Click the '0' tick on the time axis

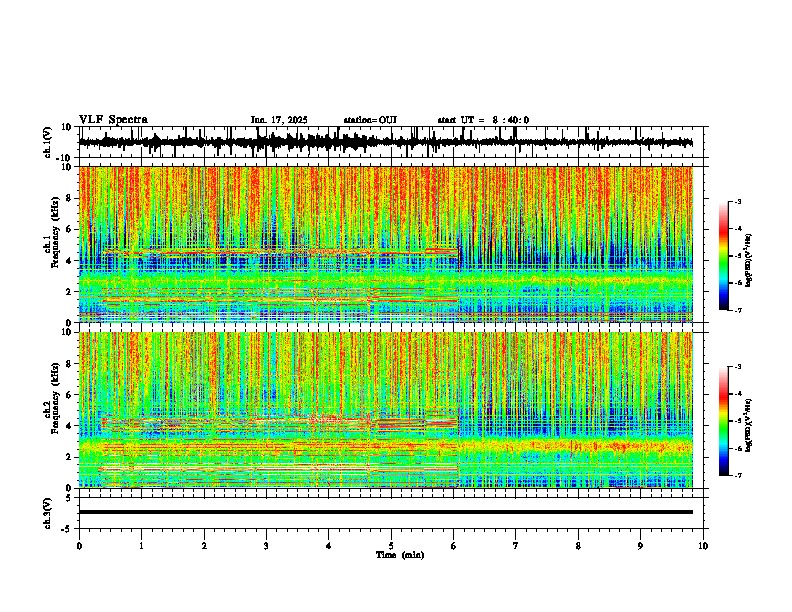(79, 546)
